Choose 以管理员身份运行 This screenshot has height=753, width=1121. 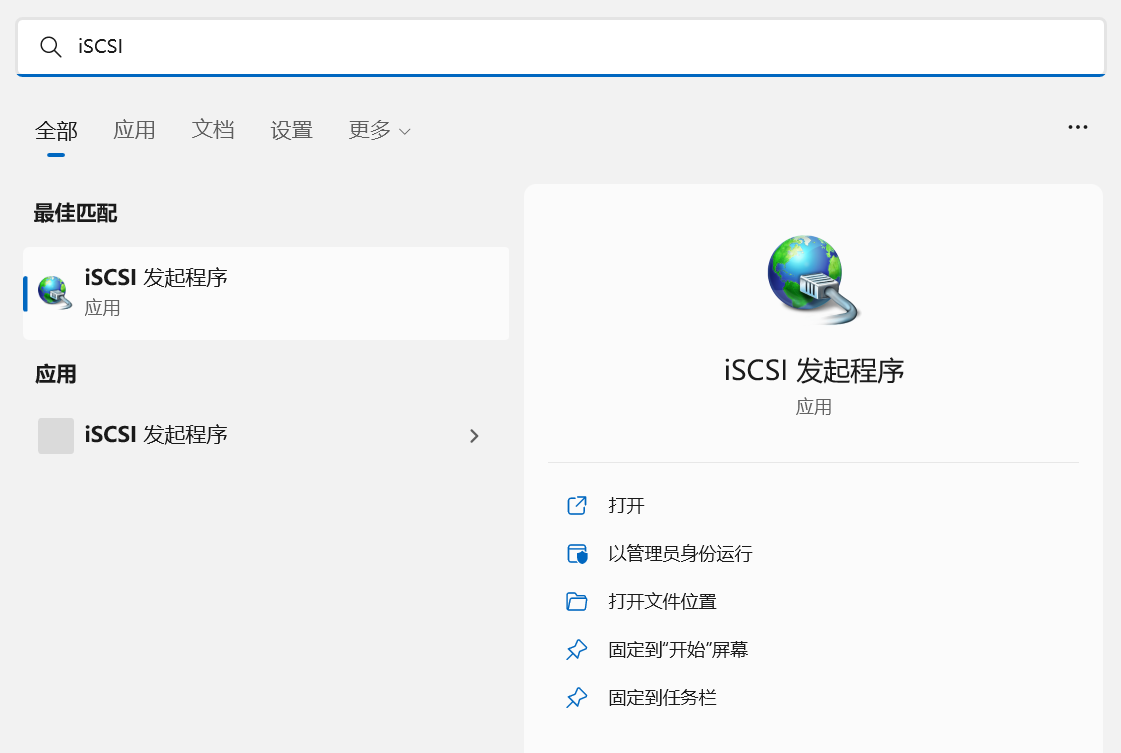click(680, 553)
